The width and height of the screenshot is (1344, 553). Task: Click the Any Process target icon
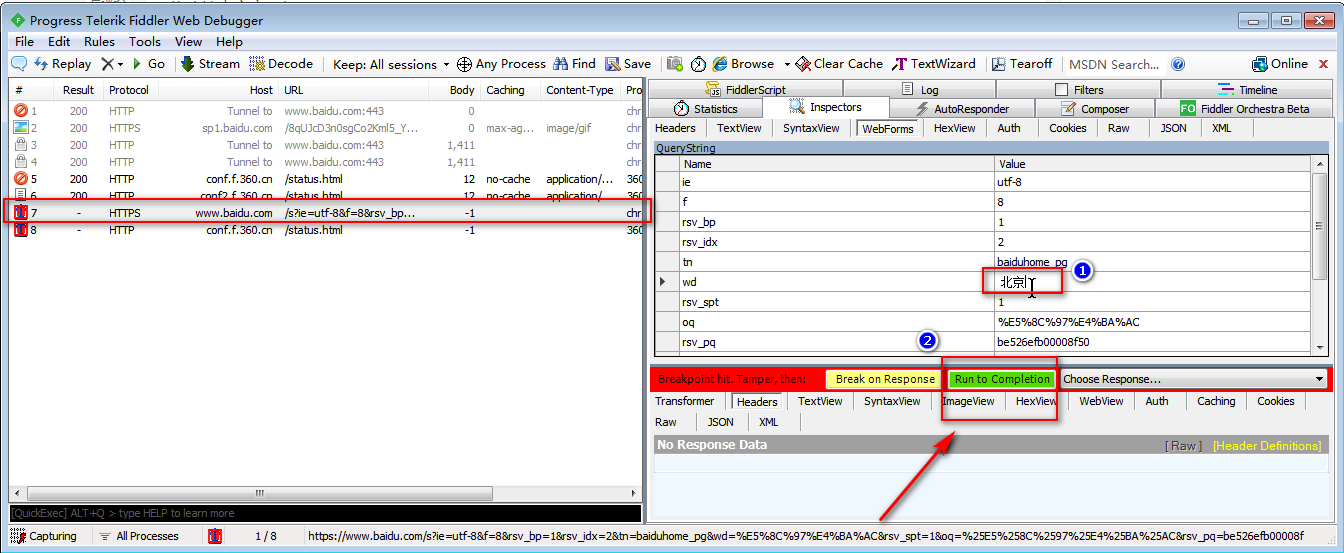pyautogui.click(x=464, y=64)
